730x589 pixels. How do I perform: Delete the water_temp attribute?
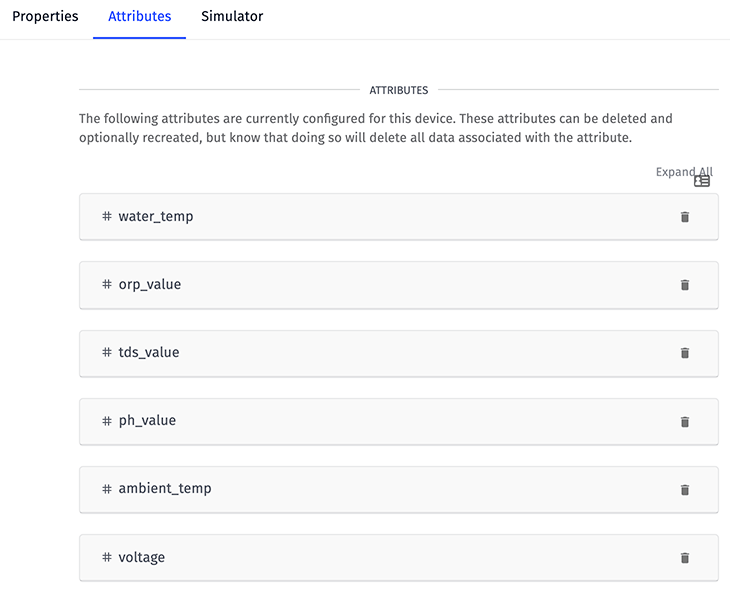[x=685, y=217]
